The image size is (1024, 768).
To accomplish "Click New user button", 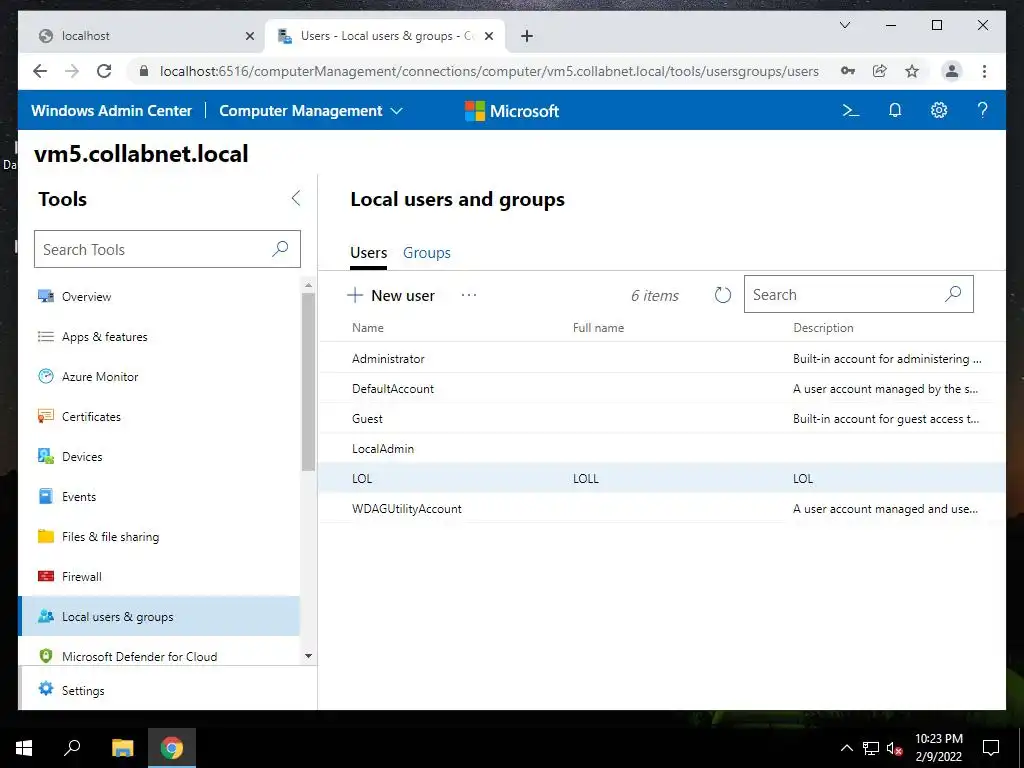I will coord(391,295).
